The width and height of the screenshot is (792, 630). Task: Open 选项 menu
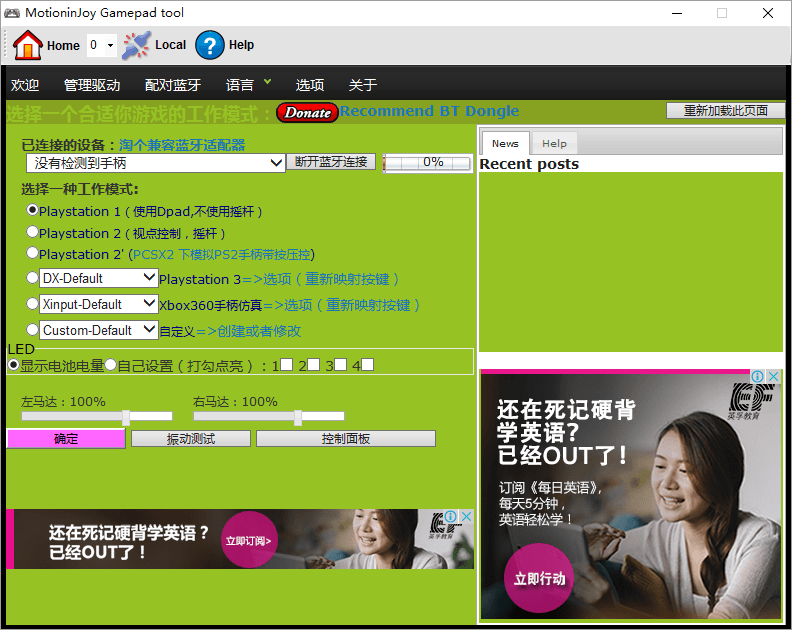(x=310, y=85)
